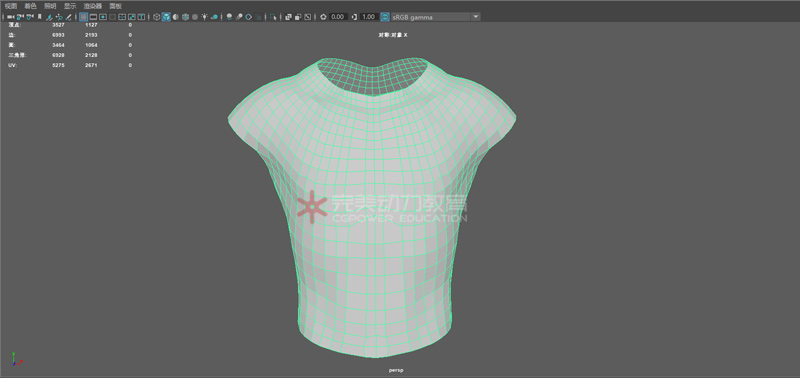Click the isolate select icon
Screen dimensions: 800x378
point(274,17)
